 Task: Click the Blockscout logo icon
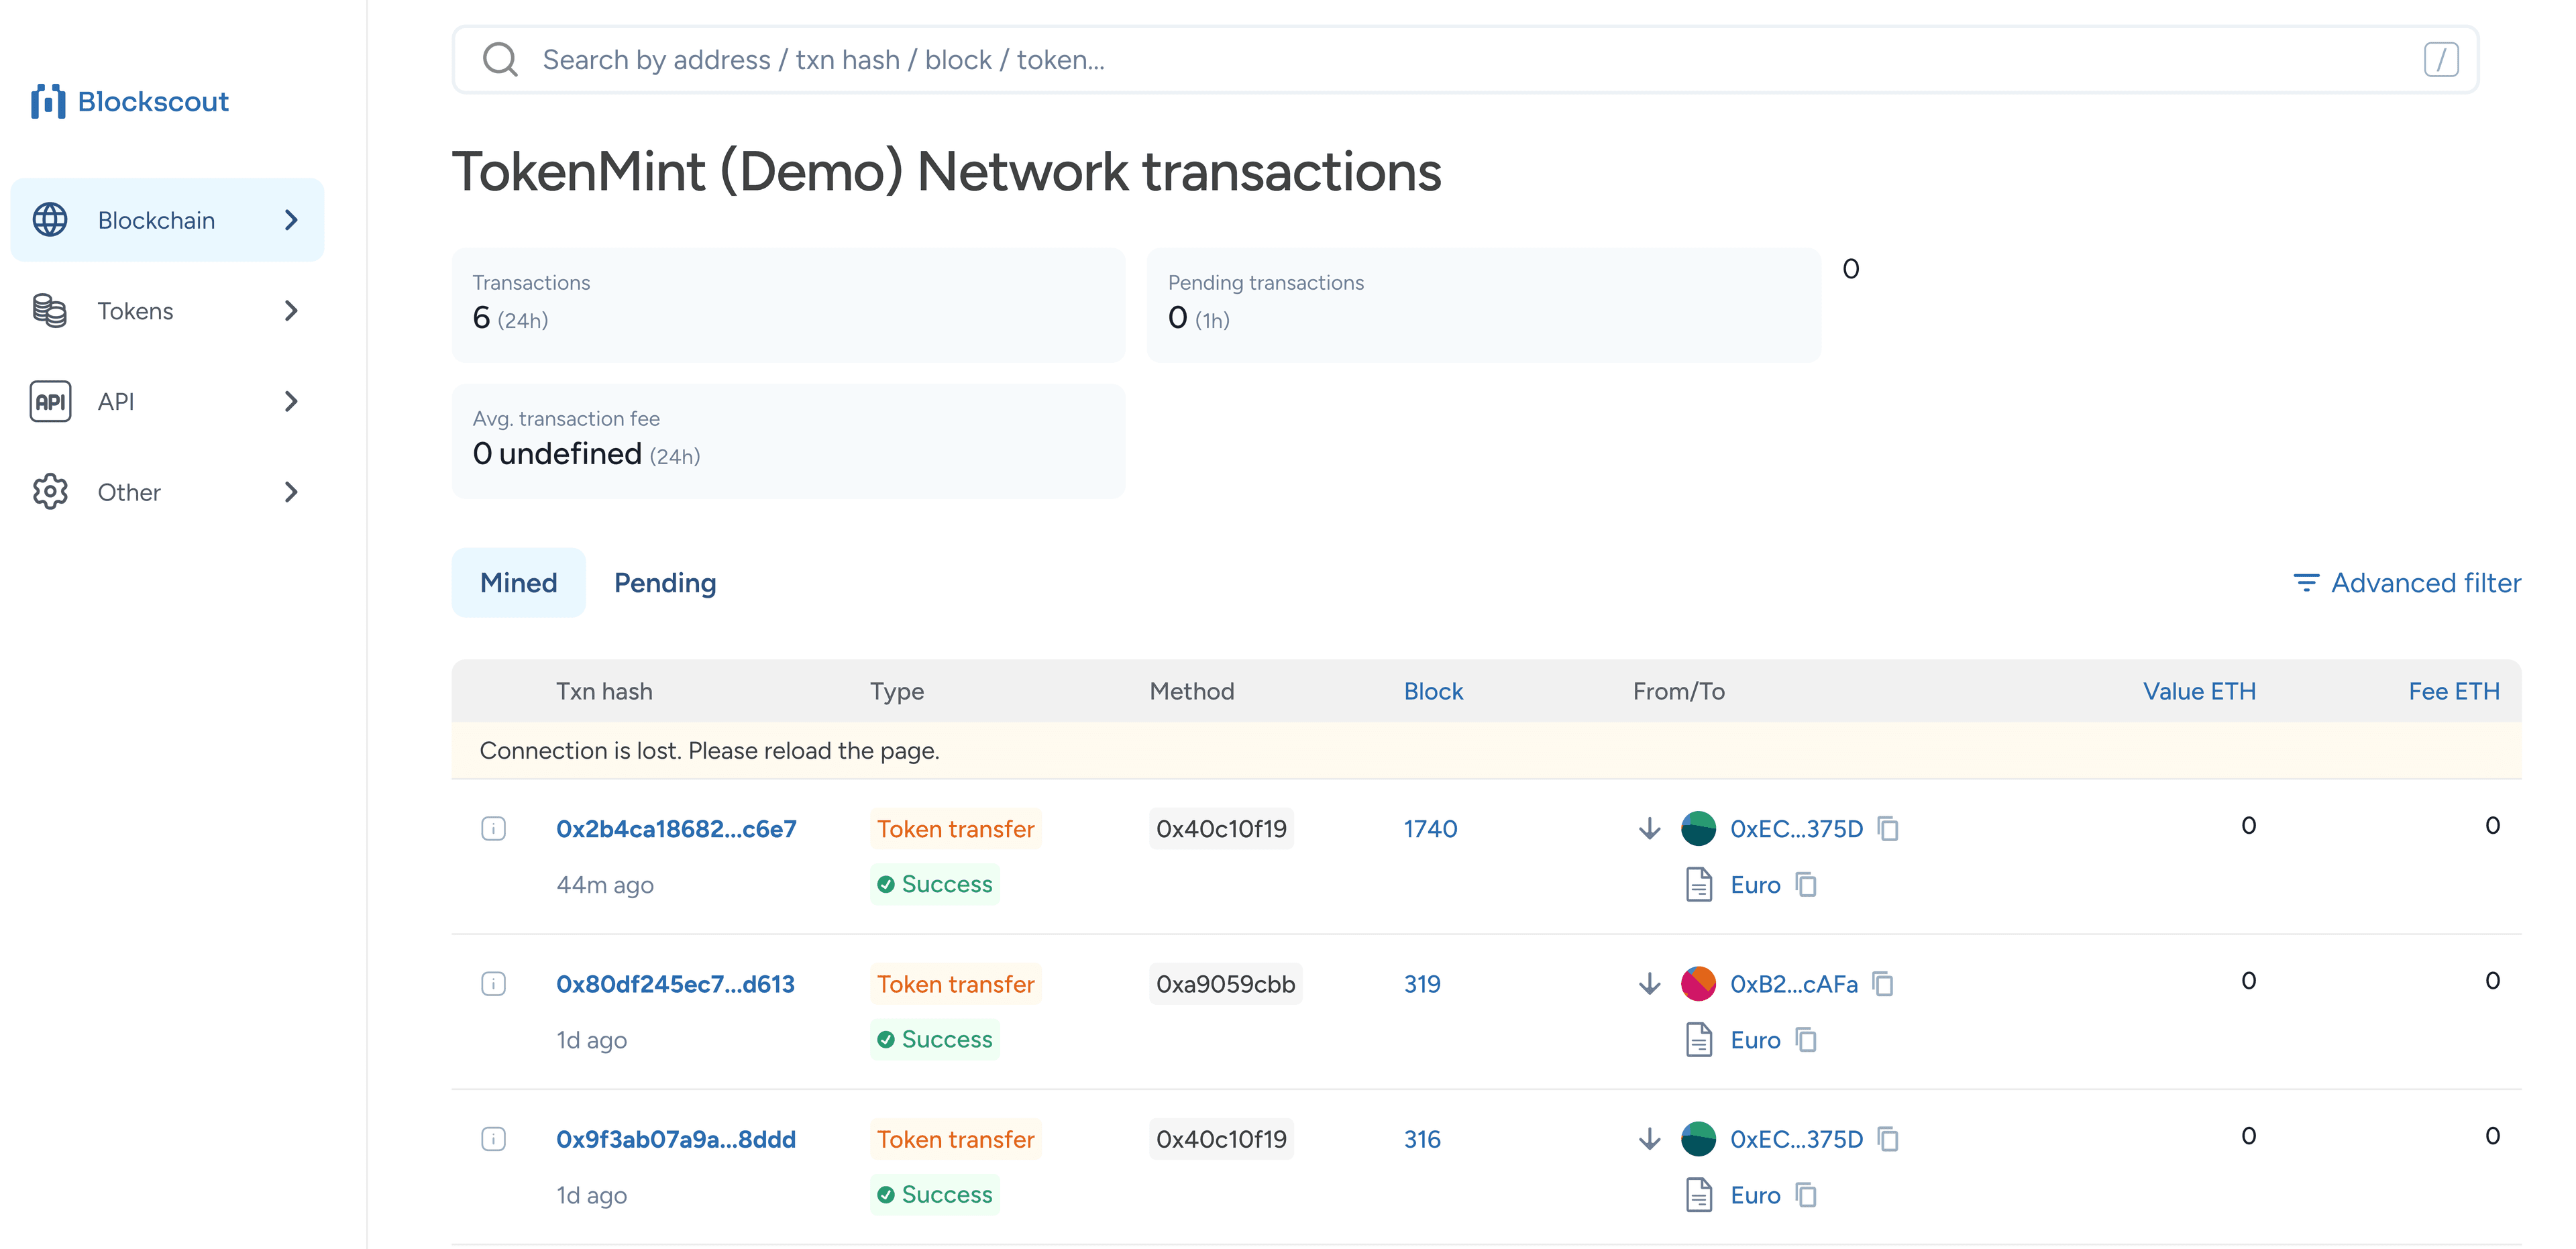click(48, 101)
